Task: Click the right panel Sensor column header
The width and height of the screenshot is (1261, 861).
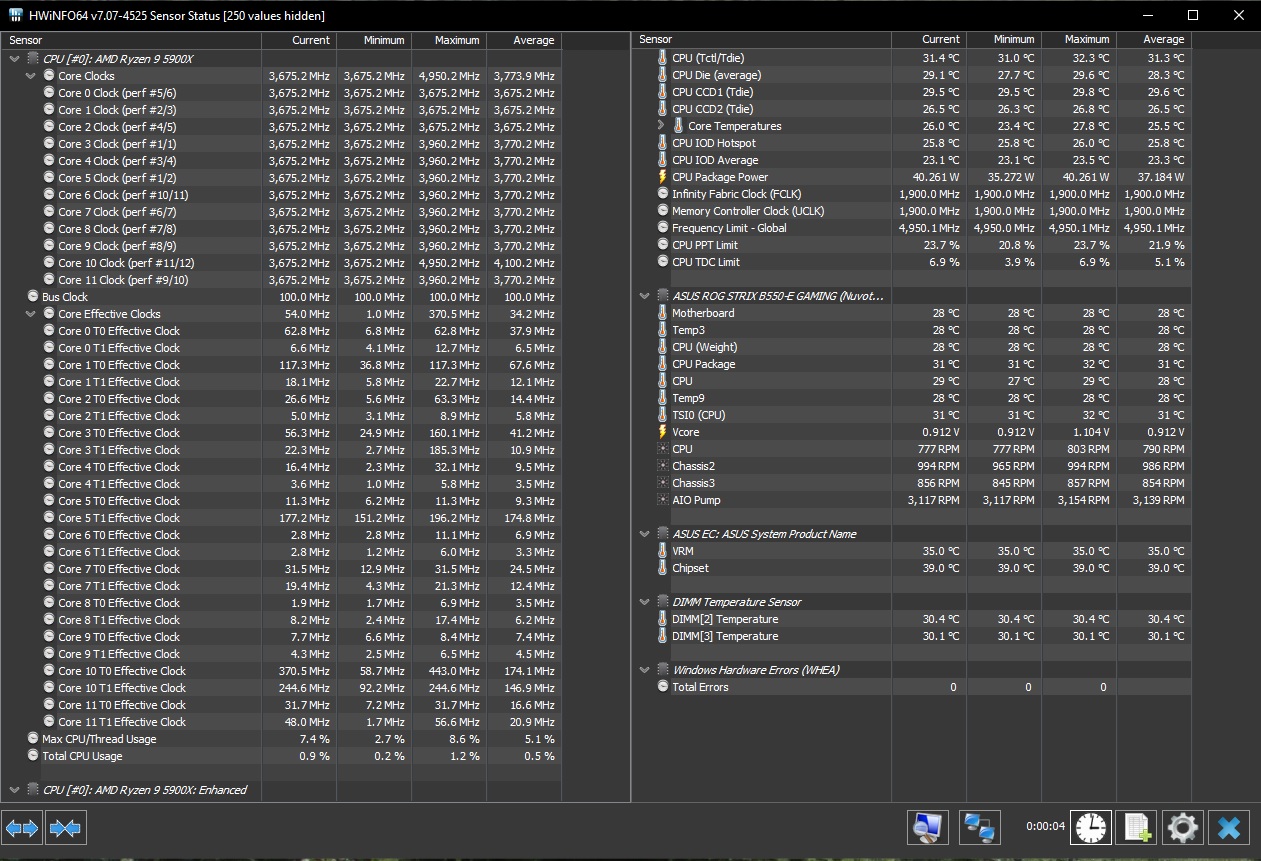Action: pos(763,40)
